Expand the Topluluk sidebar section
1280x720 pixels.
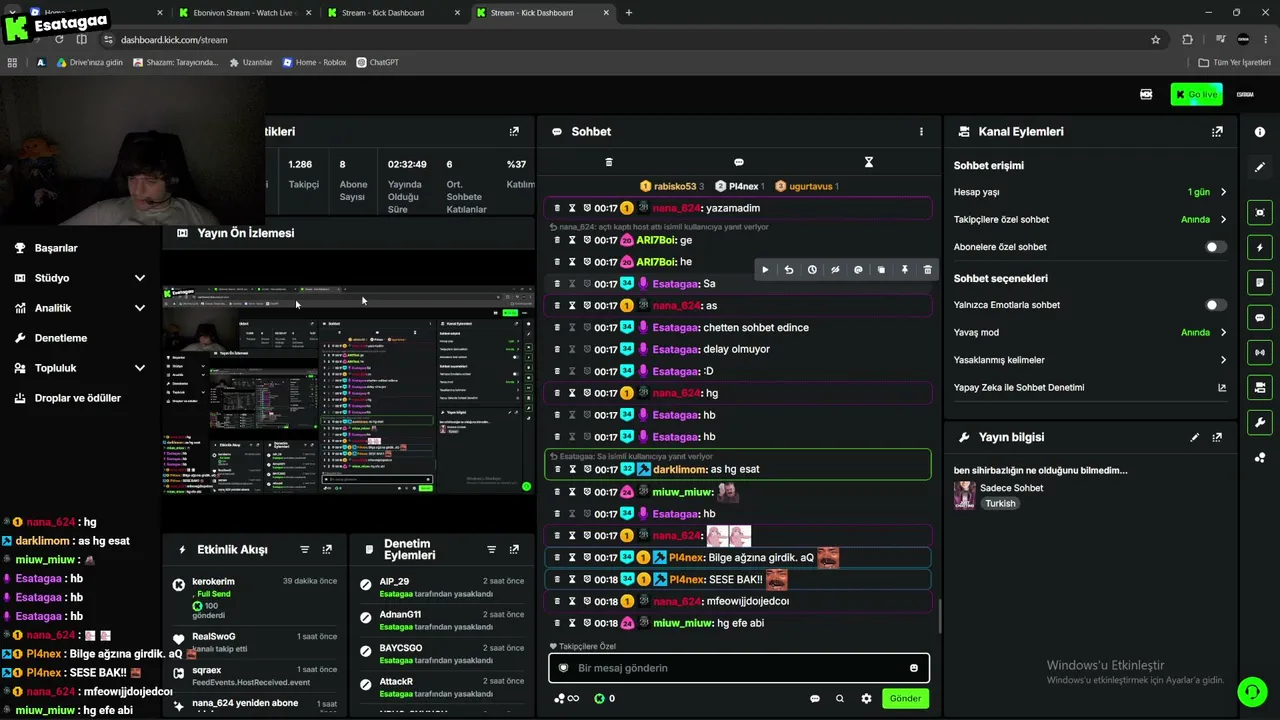[81, 368]
